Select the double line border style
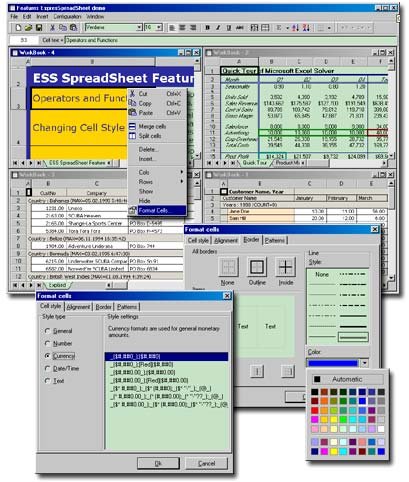This screenshot has height=482, width=409. pyautogui.click(x=353, y=337)
